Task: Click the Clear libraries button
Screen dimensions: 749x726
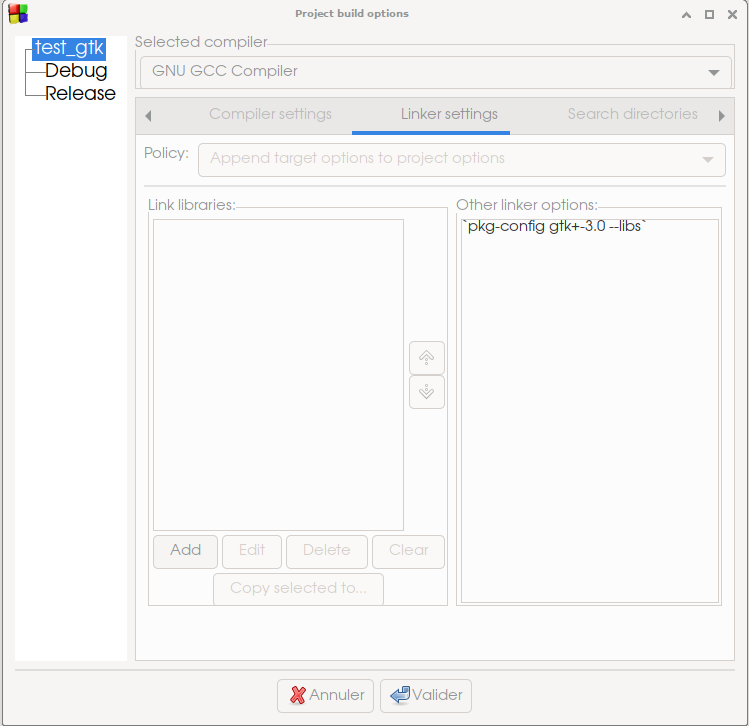Action: (408, 552)
